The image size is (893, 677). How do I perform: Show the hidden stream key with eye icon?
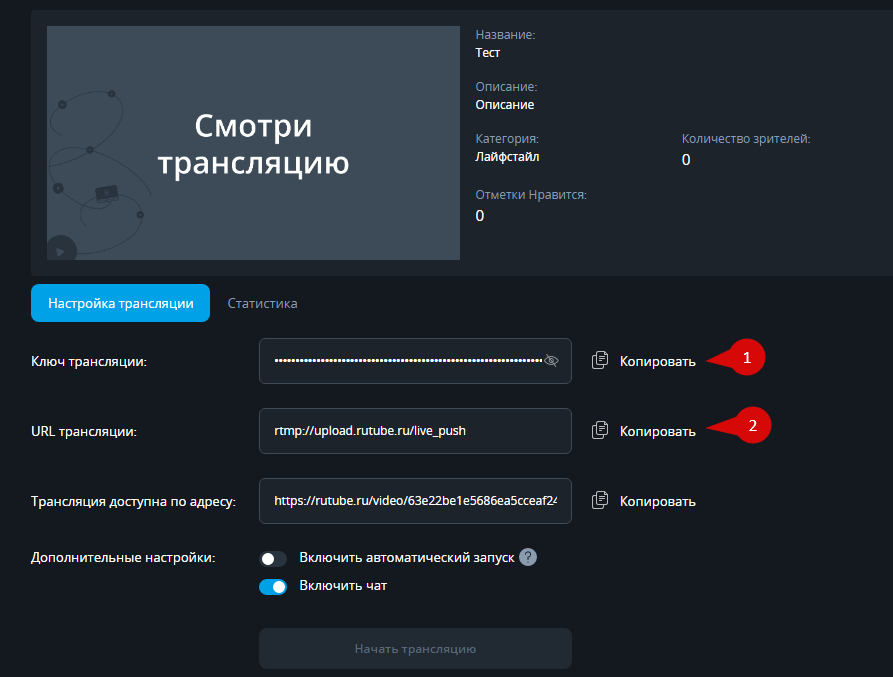(551, 361)
